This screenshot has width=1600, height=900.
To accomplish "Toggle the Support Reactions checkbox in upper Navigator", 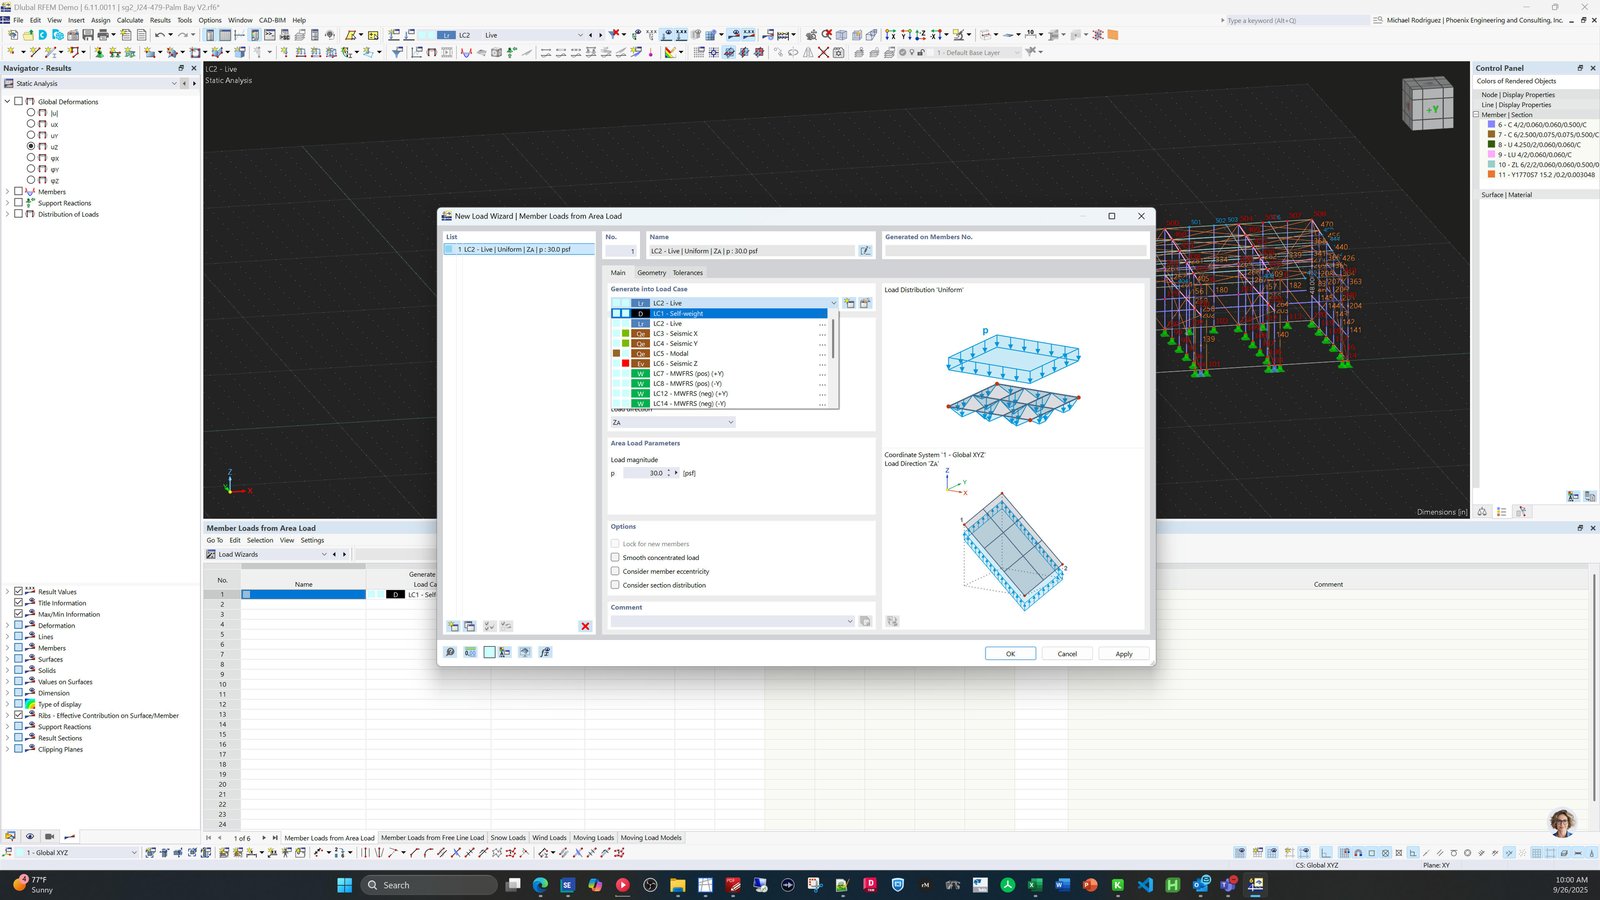I will tap(18, 202).
